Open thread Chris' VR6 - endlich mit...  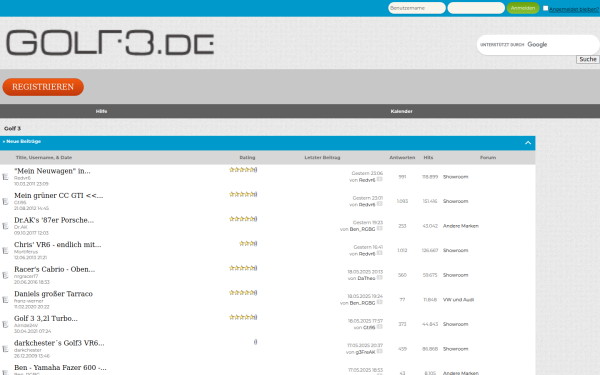(x=58, y=245)
